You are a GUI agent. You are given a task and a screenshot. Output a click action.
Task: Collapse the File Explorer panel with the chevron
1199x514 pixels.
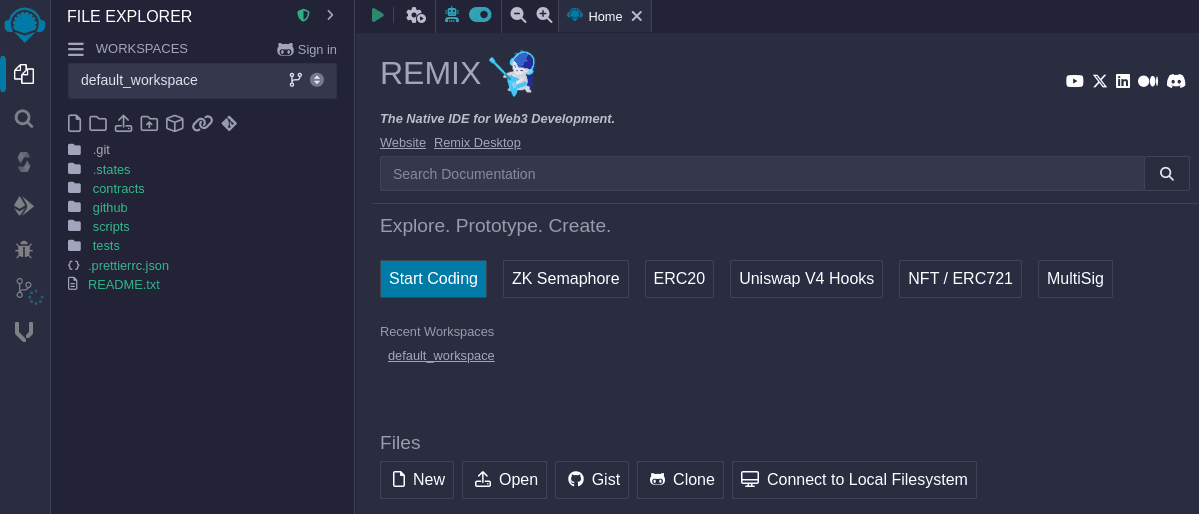(x=330, y=15)
